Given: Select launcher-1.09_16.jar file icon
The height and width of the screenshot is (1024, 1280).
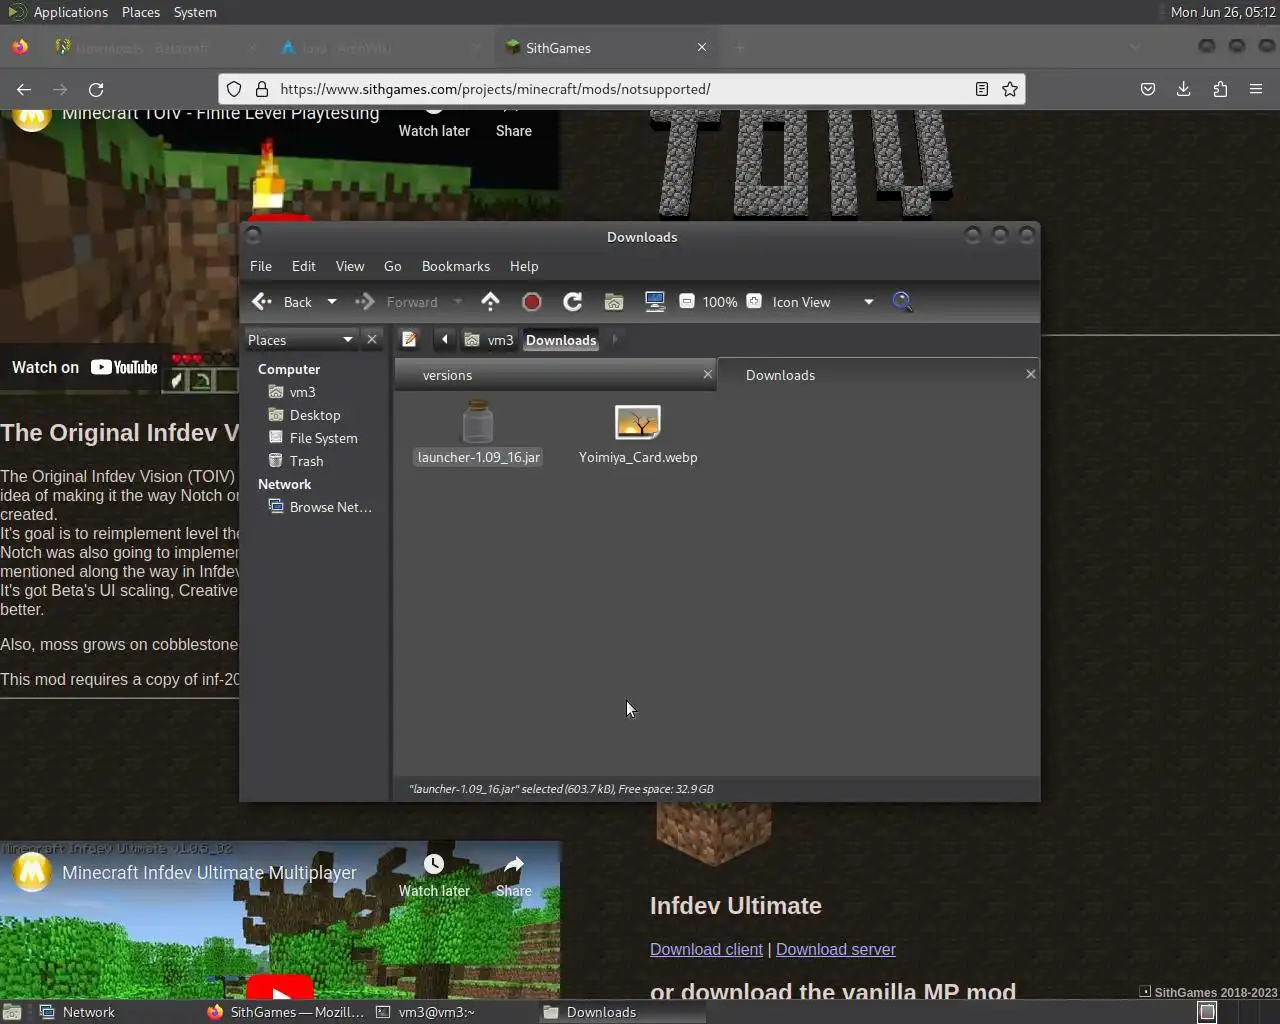Looking at the screenshot, I should coord(478,422).
